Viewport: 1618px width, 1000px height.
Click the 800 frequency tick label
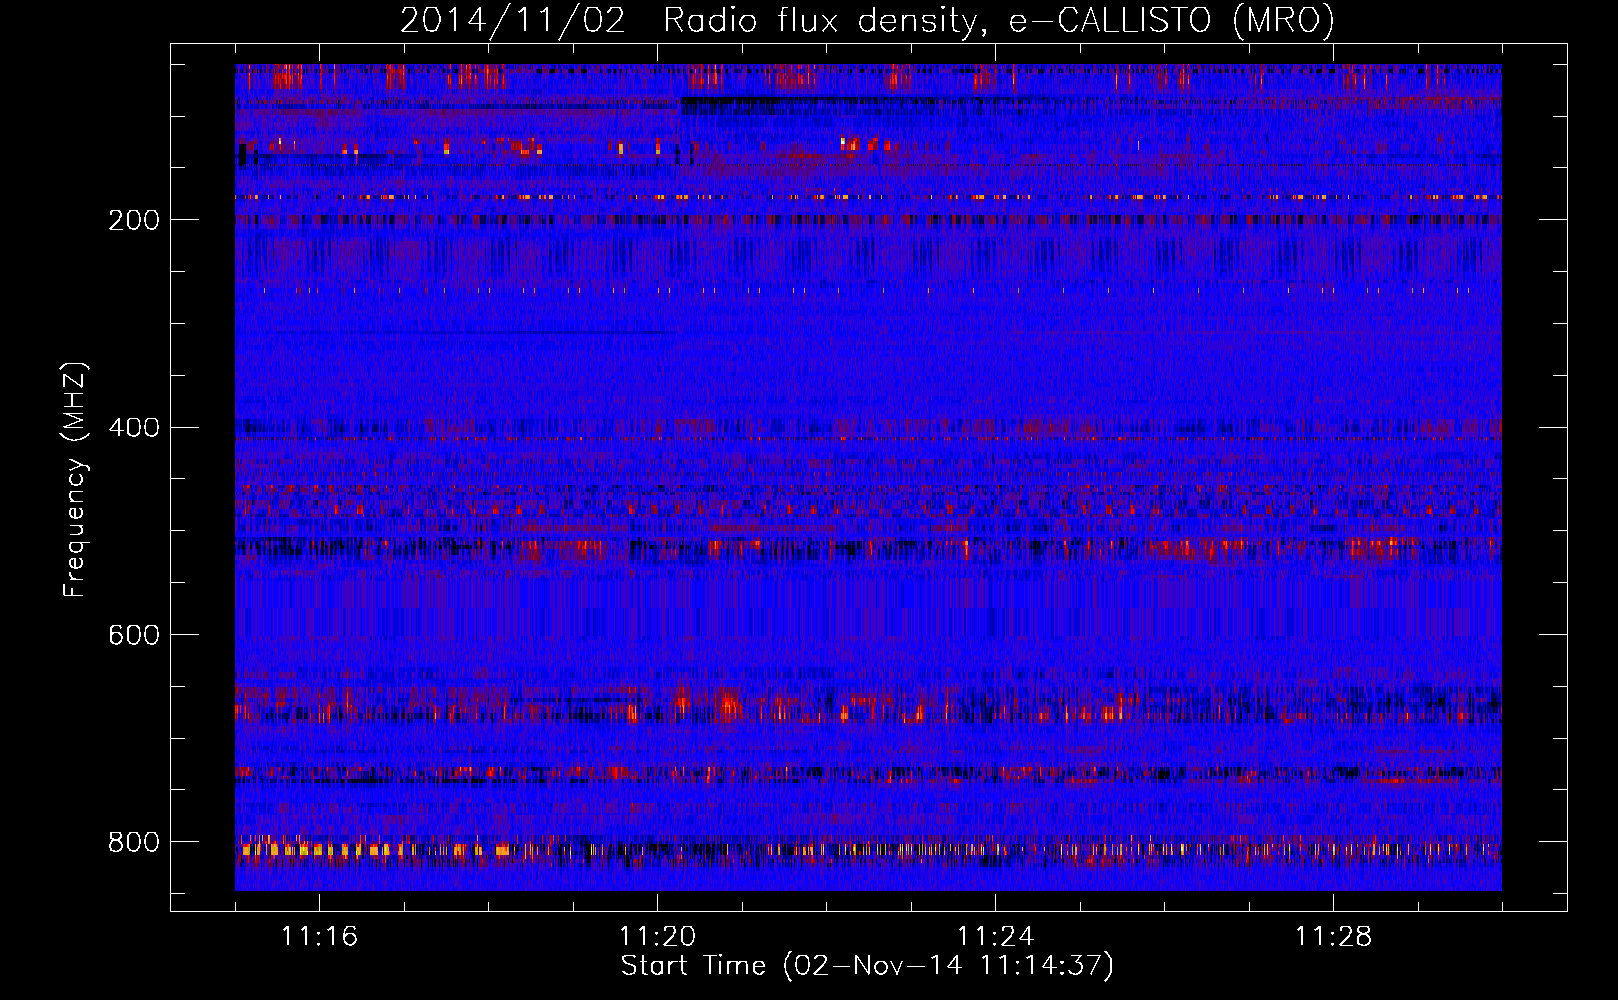coord(133,843)
